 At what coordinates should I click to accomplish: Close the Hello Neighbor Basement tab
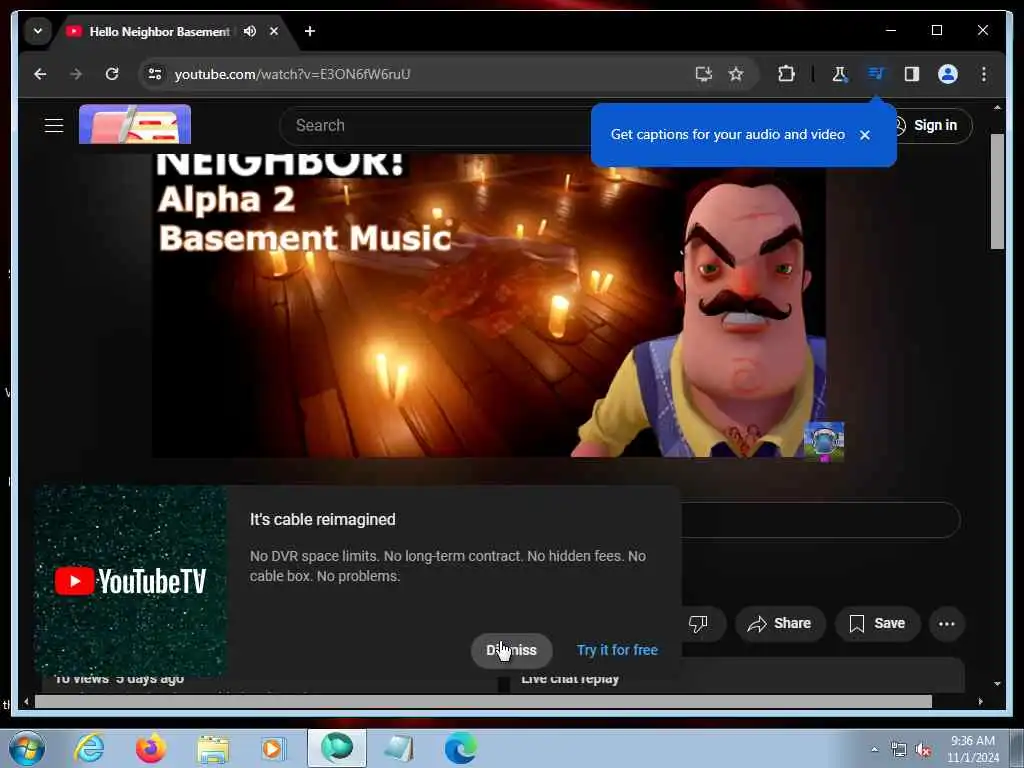tap(274, 31)
